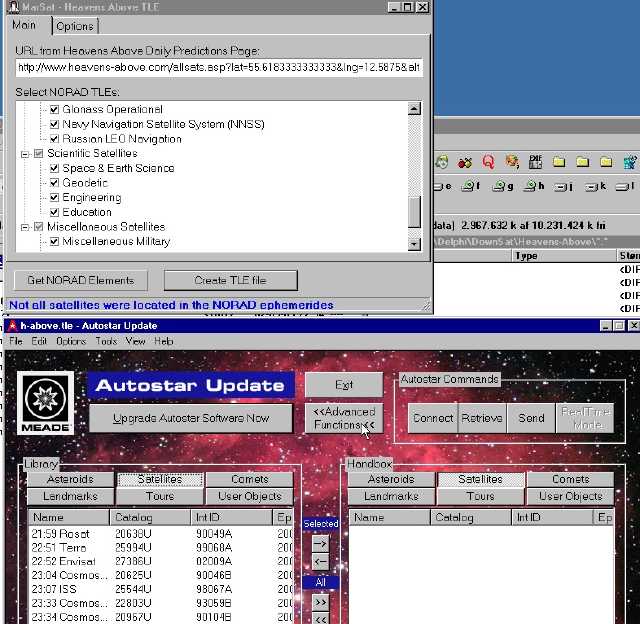The width and height of the screenshot is (640, 624).
Task: Uncheck the Geodetic checkbox
Action: coord(54,183)
